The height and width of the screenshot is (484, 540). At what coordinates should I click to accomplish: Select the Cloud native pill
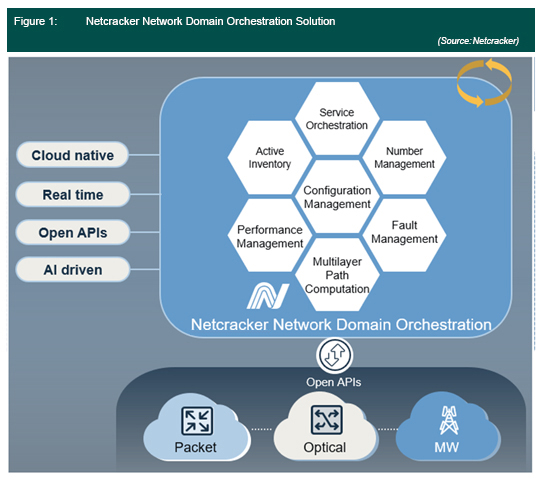click(72, 155)
